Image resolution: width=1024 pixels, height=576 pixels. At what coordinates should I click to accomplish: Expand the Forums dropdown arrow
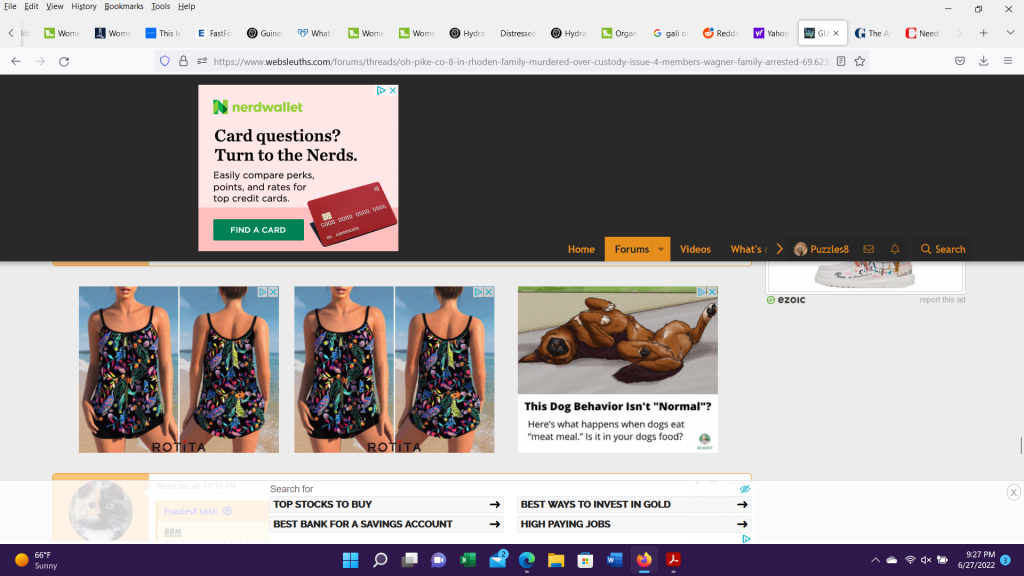pos(661,249)
